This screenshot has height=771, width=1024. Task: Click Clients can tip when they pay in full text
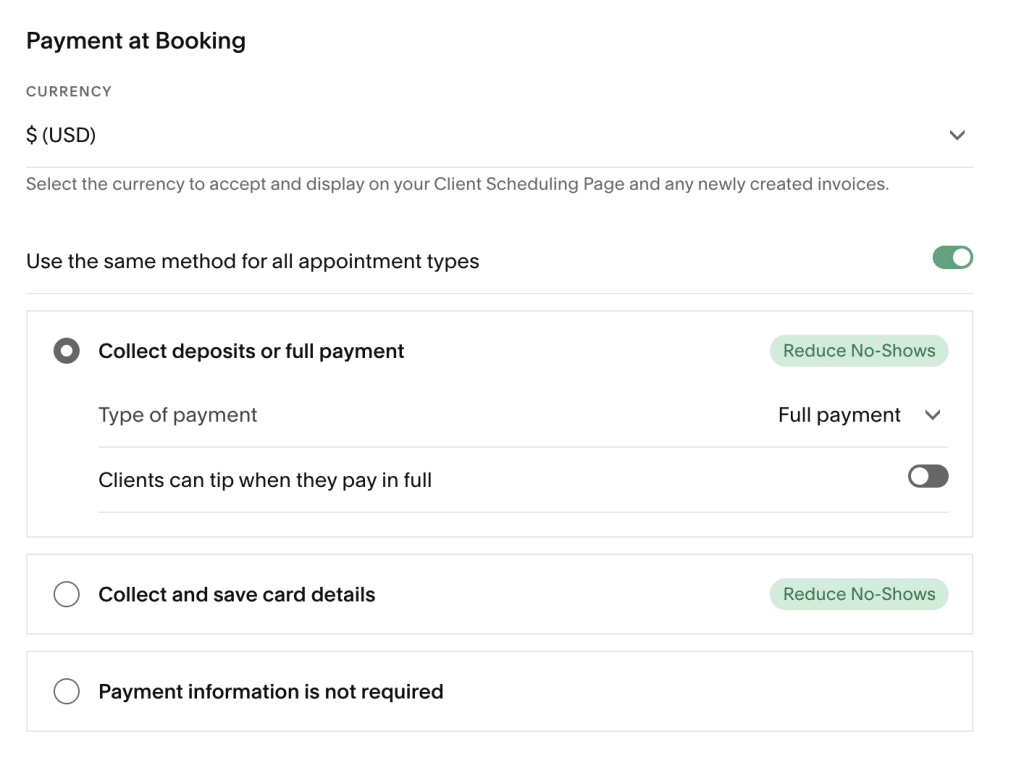click(265, 480)
